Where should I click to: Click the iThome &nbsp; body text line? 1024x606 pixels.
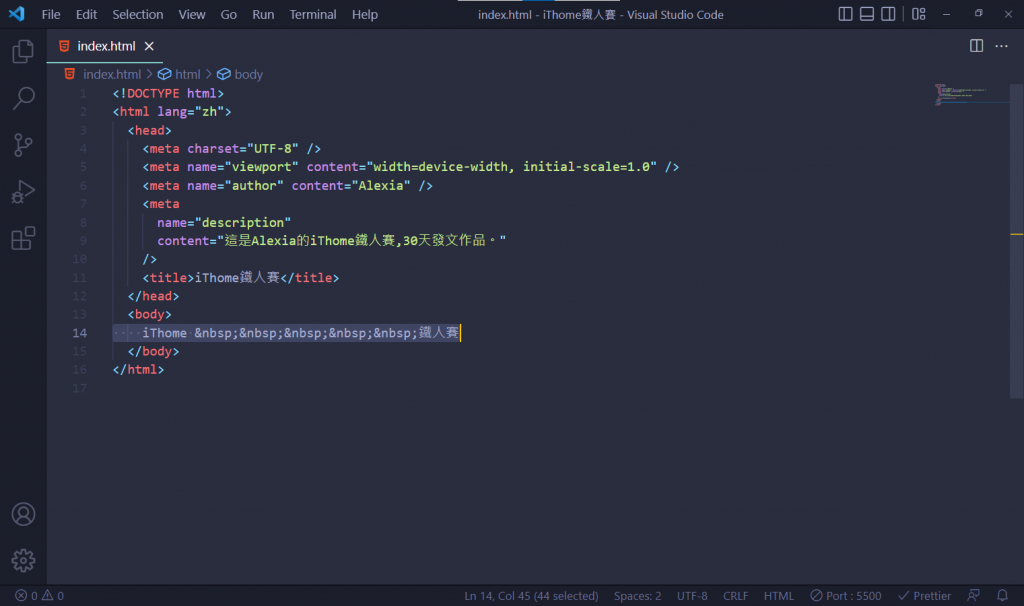tap(300, 333)
